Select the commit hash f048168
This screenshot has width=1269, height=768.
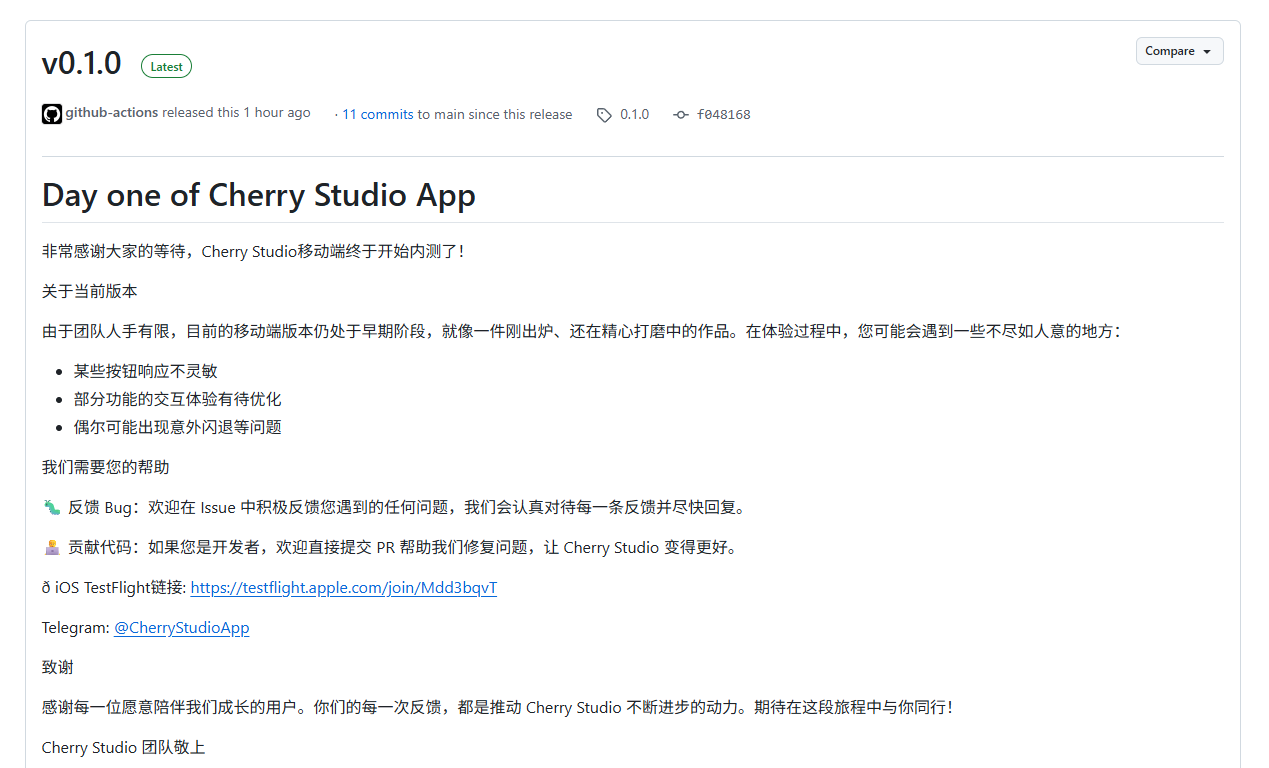(x=723, y=114)
